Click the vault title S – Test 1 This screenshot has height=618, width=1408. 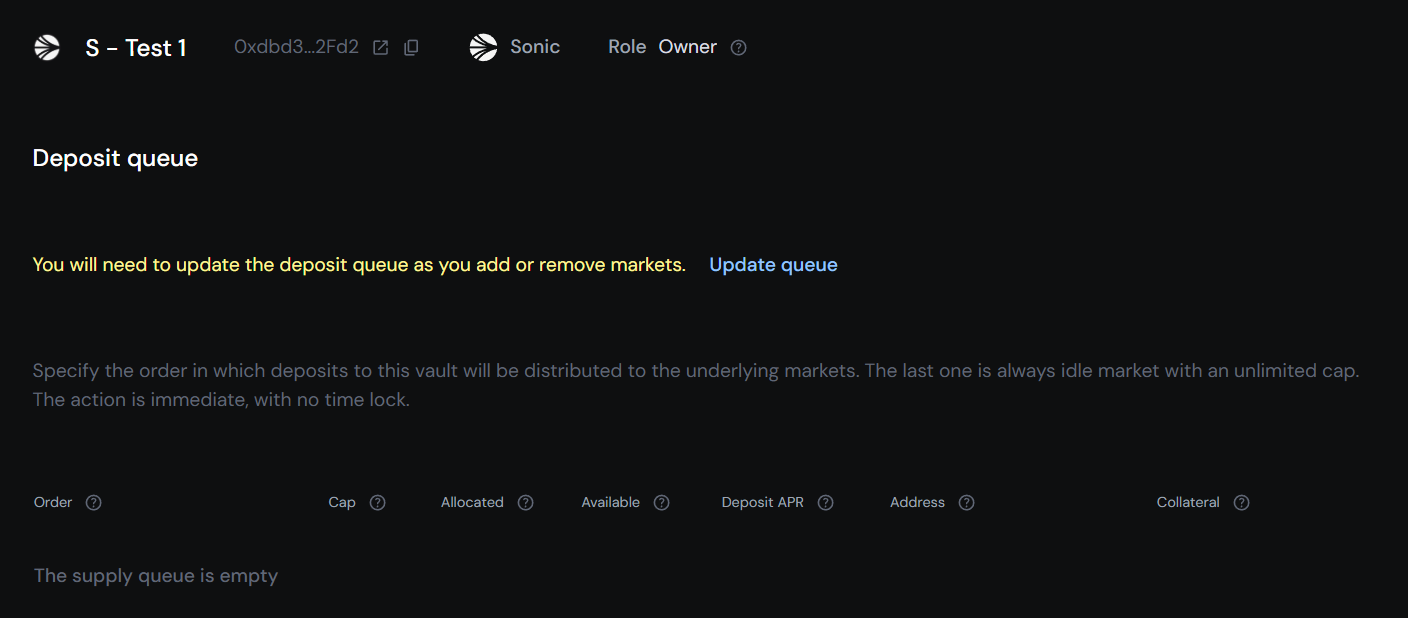pos(136,47)
